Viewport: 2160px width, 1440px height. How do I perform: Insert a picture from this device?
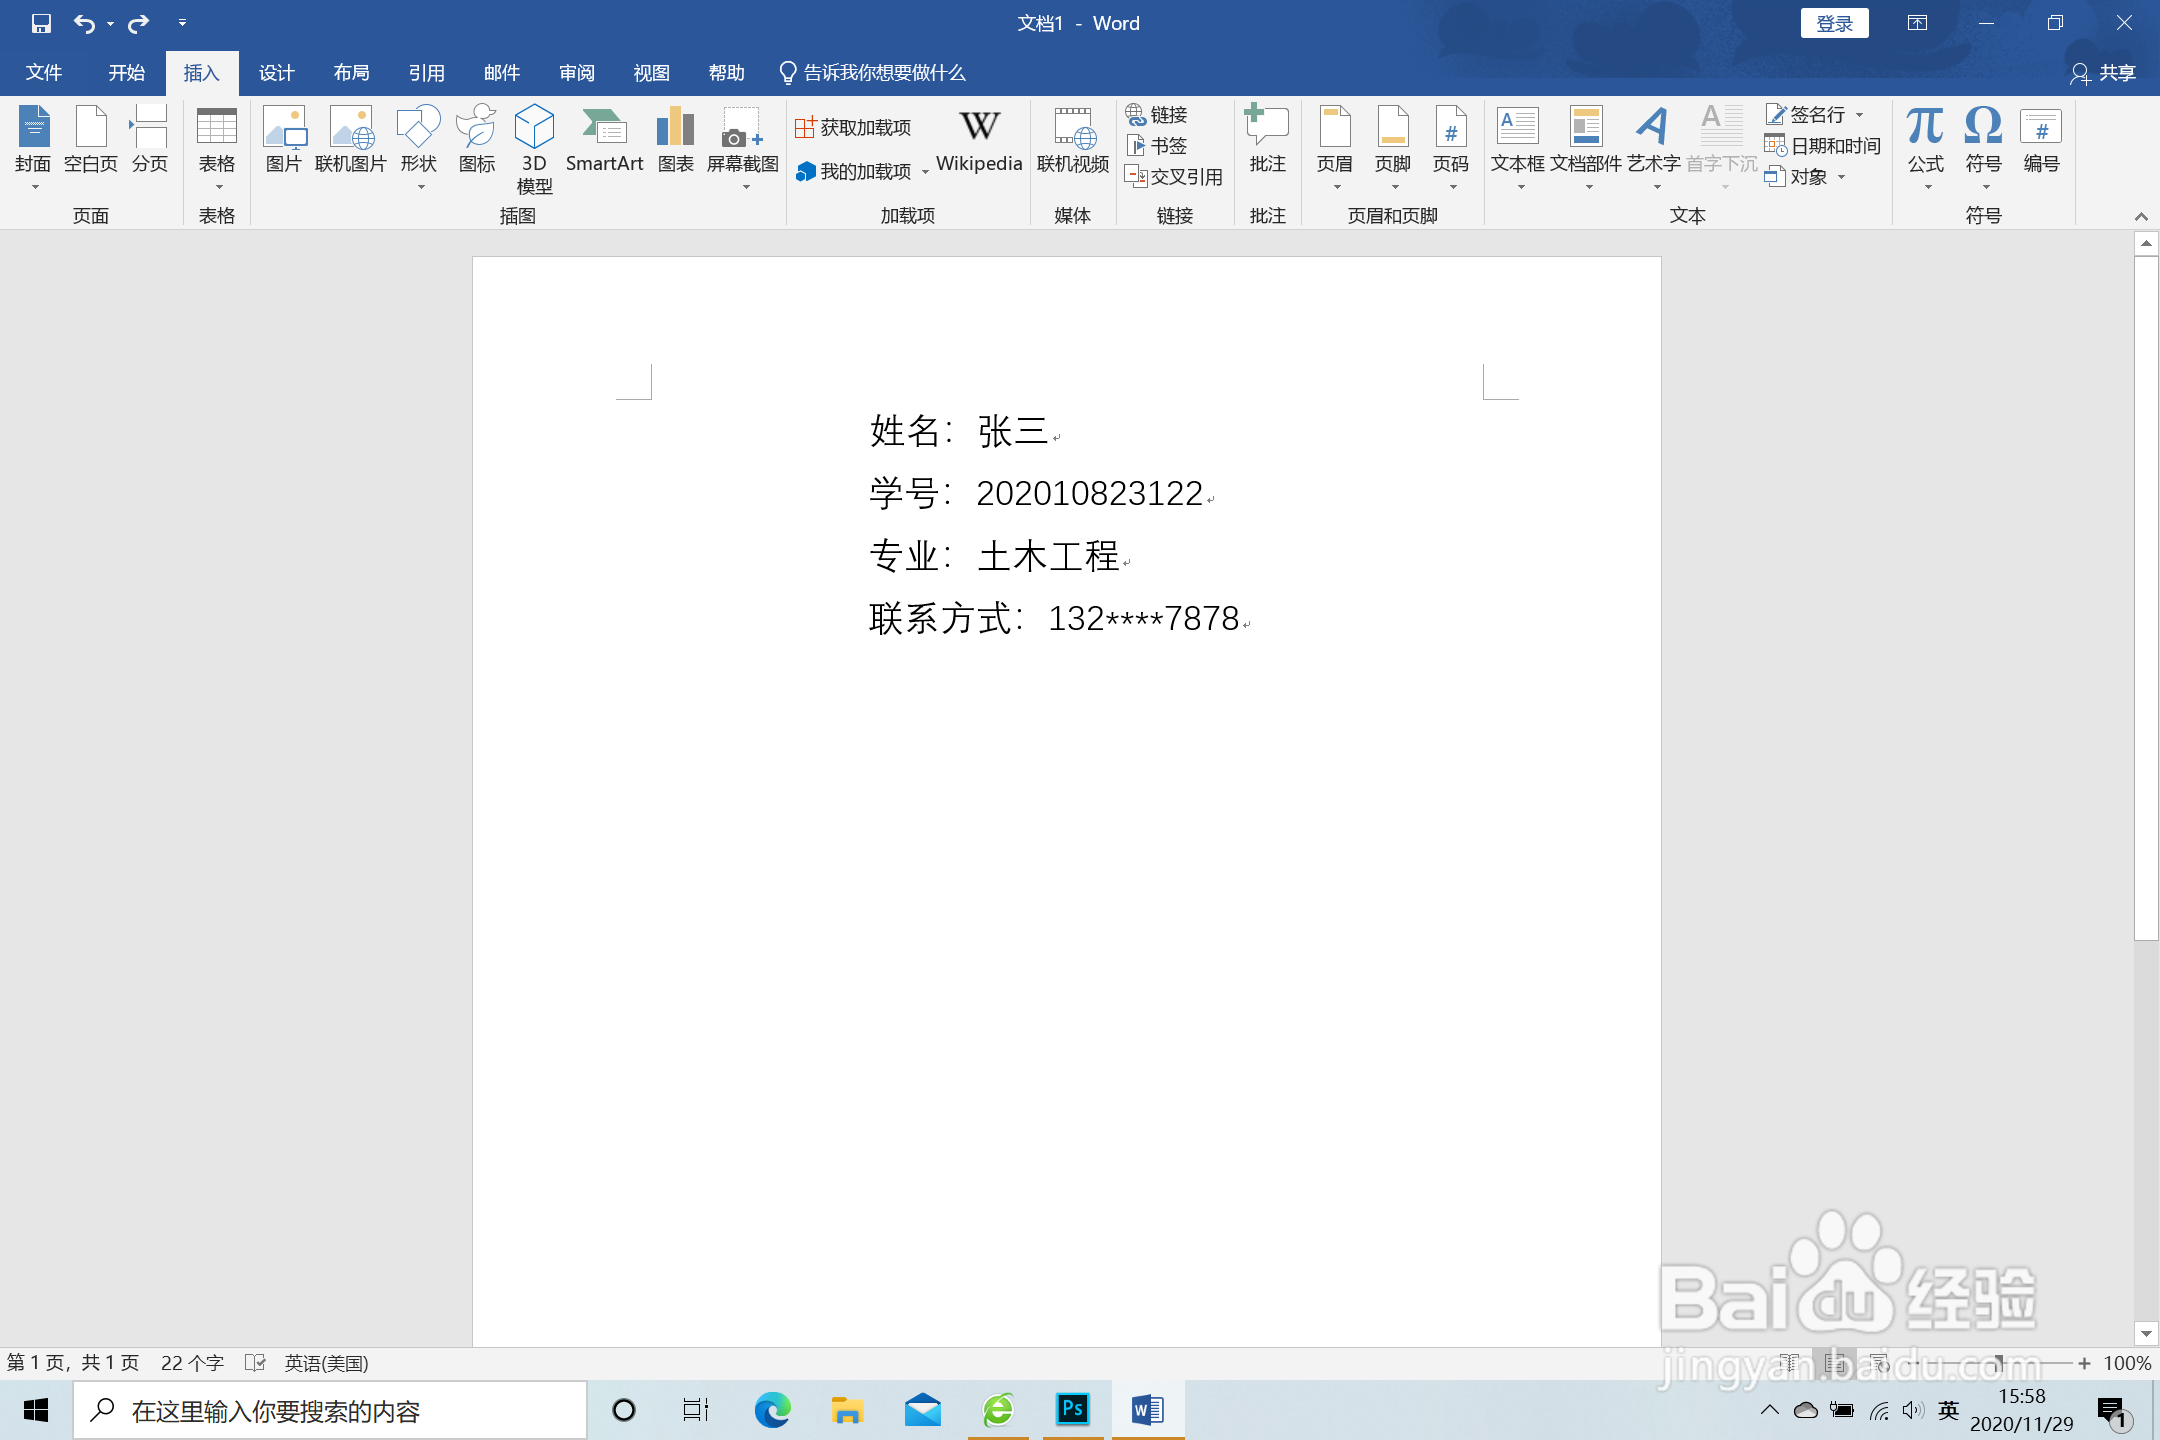(283, 140)
